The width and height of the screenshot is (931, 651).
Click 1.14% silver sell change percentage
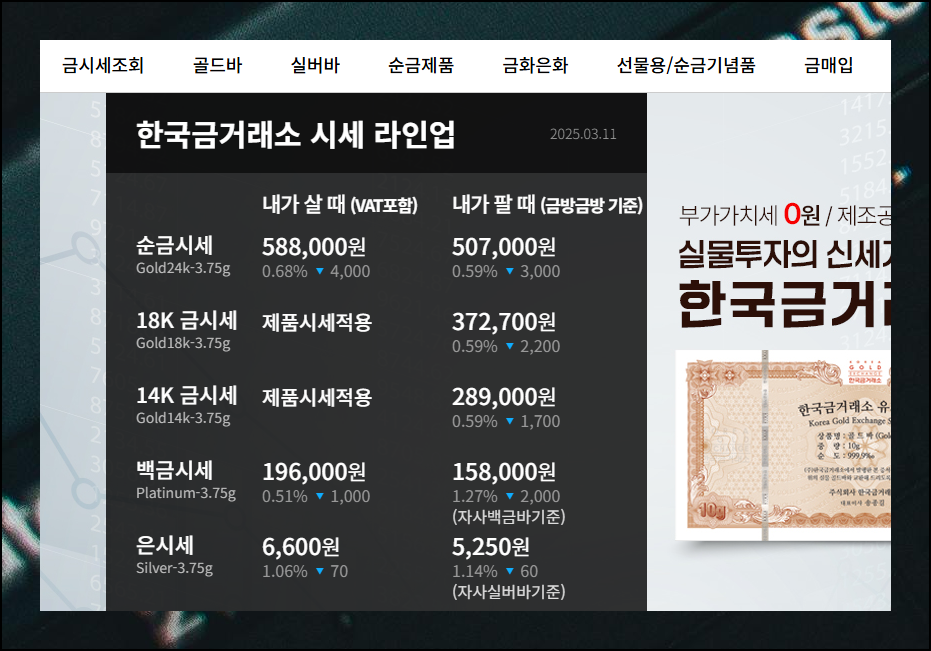475,571
